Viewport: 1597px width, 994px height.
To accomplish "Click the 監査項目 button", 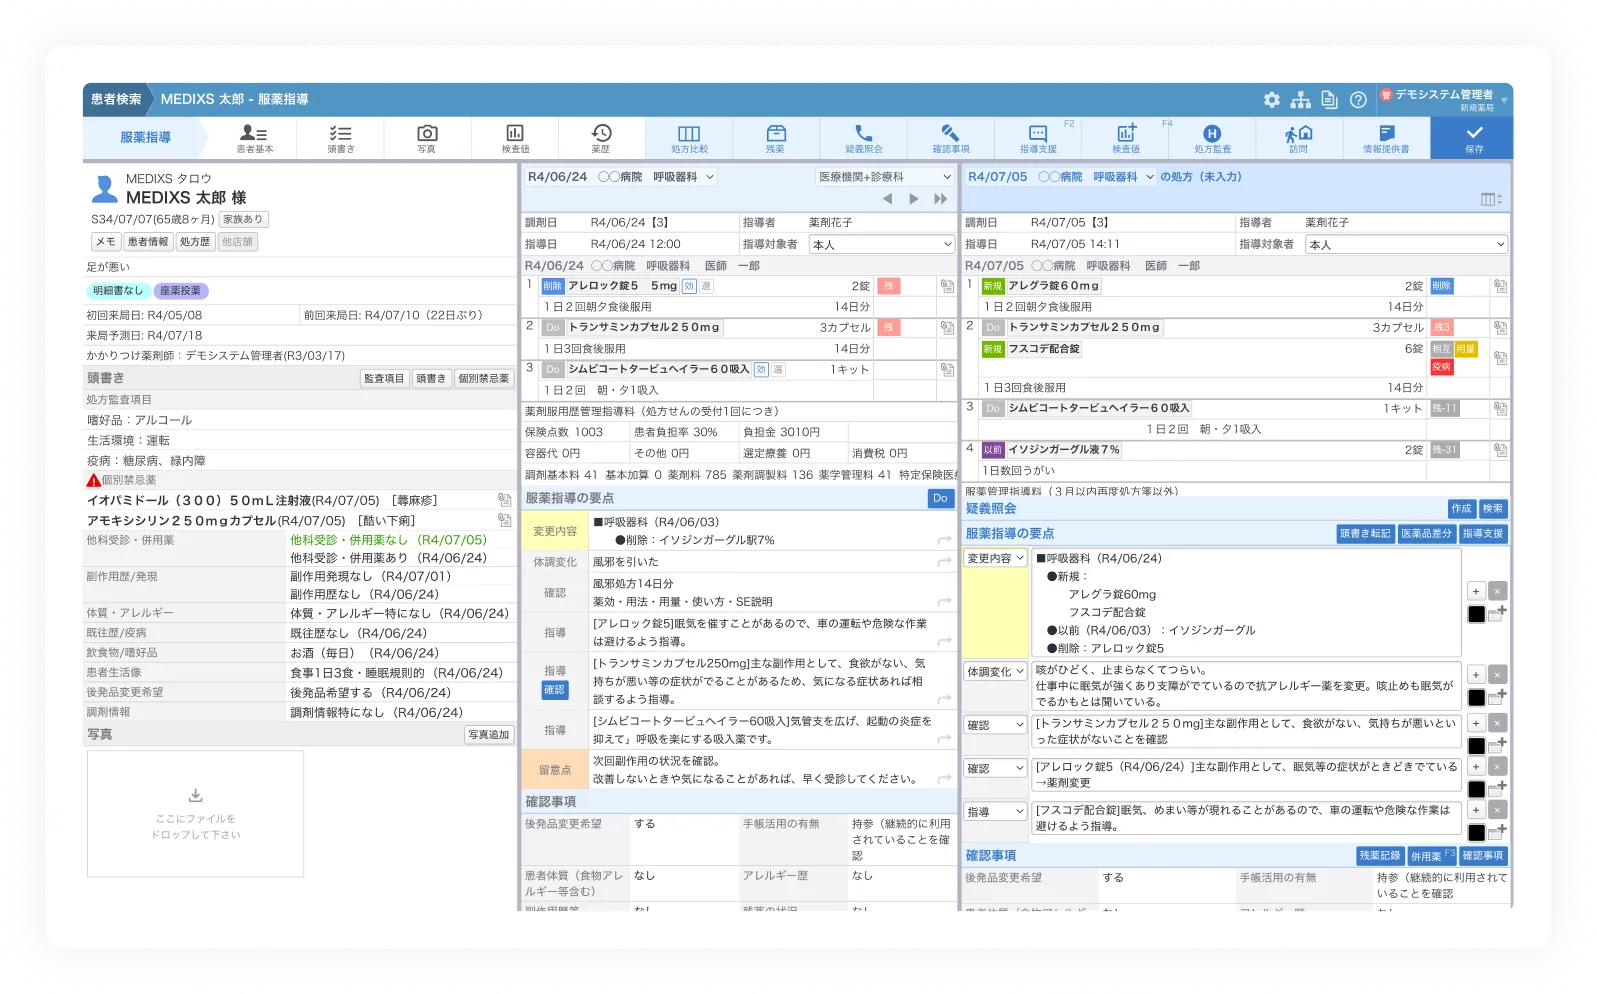I will click(x=384, y=379).
